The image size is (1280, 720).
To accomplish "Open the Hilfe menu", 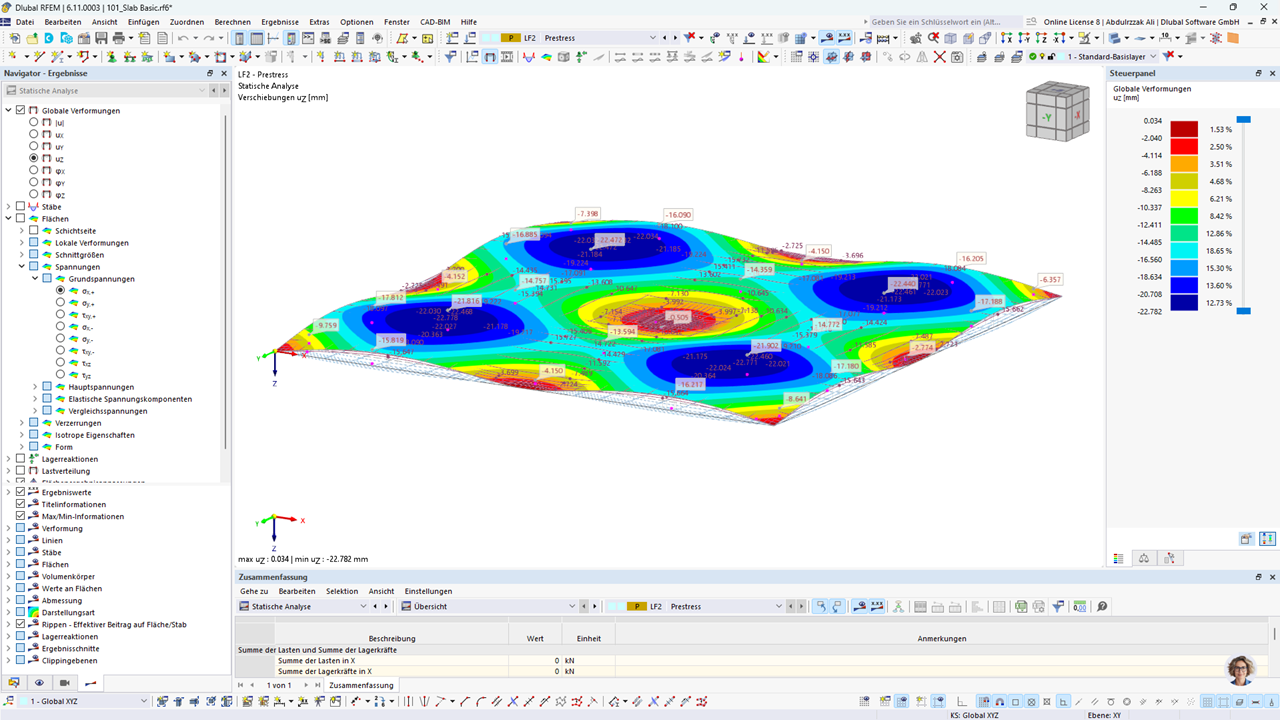I will coord(469,21).
